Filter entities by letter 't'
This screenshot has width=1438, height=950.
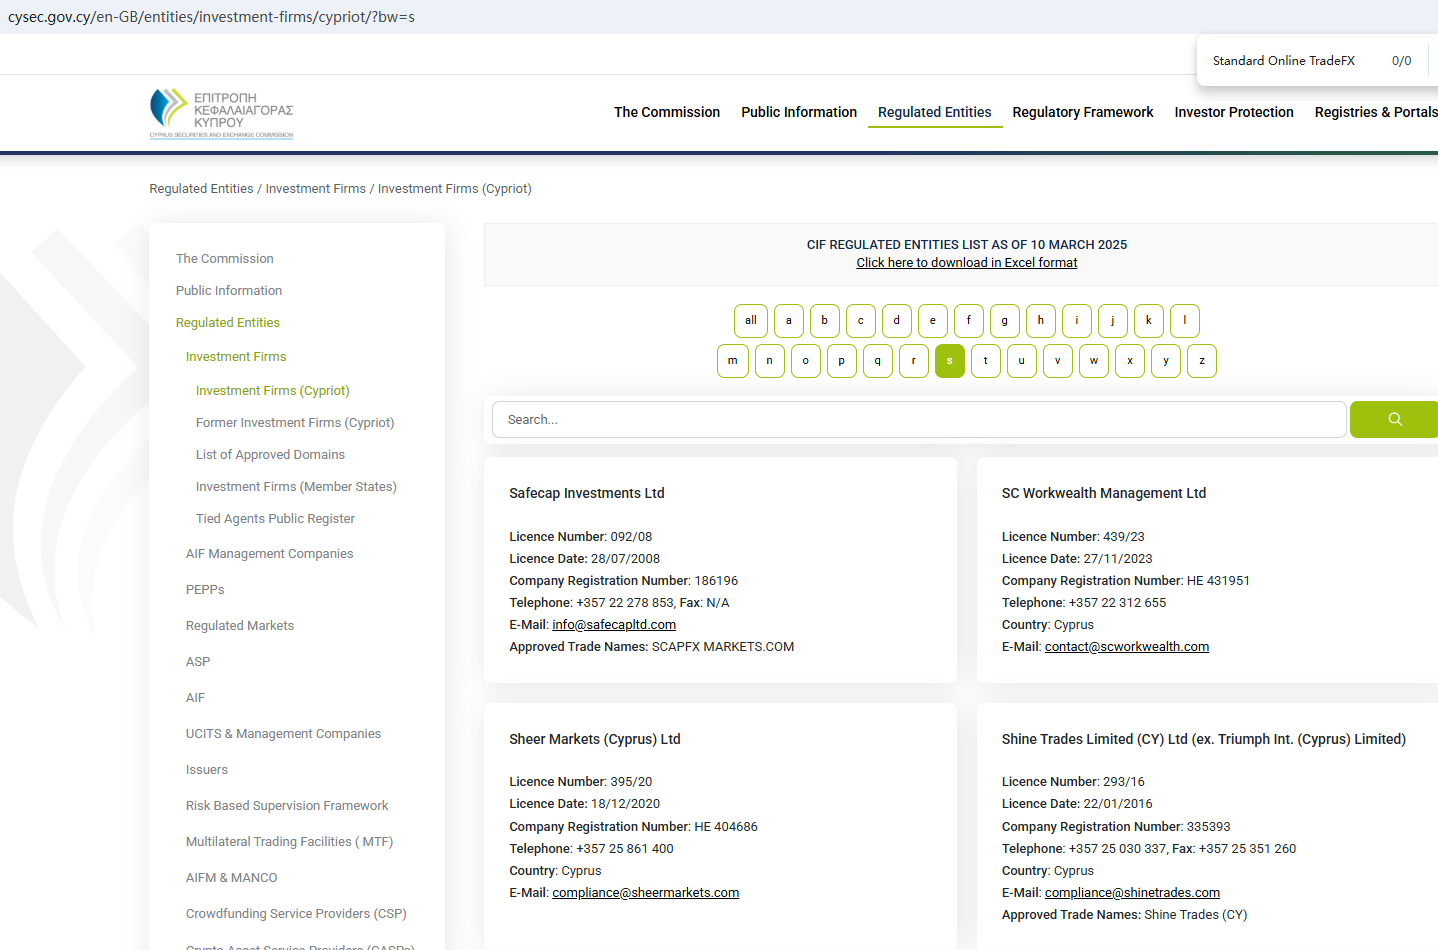click(985, 361)
